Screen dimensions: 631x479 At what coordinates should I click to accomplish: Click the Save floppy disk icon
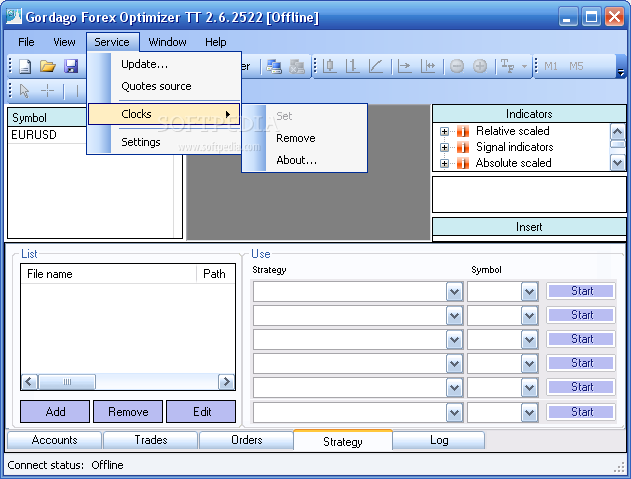(x=71, y=66)
